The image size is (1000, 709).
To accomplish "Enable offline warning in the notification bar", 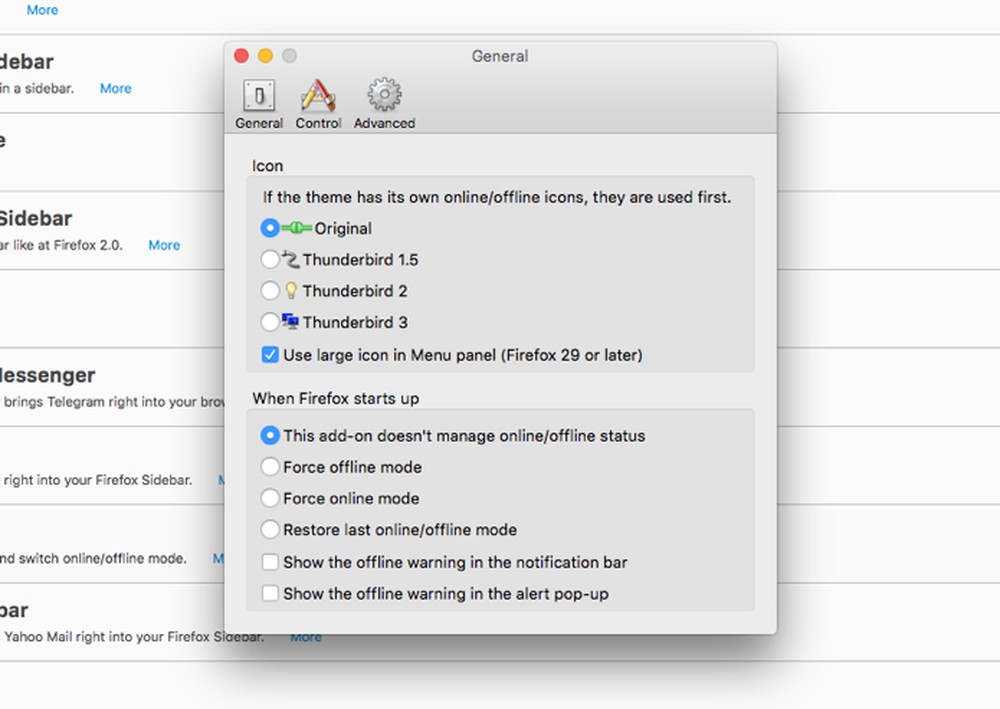I will click(x=270, y=562).
